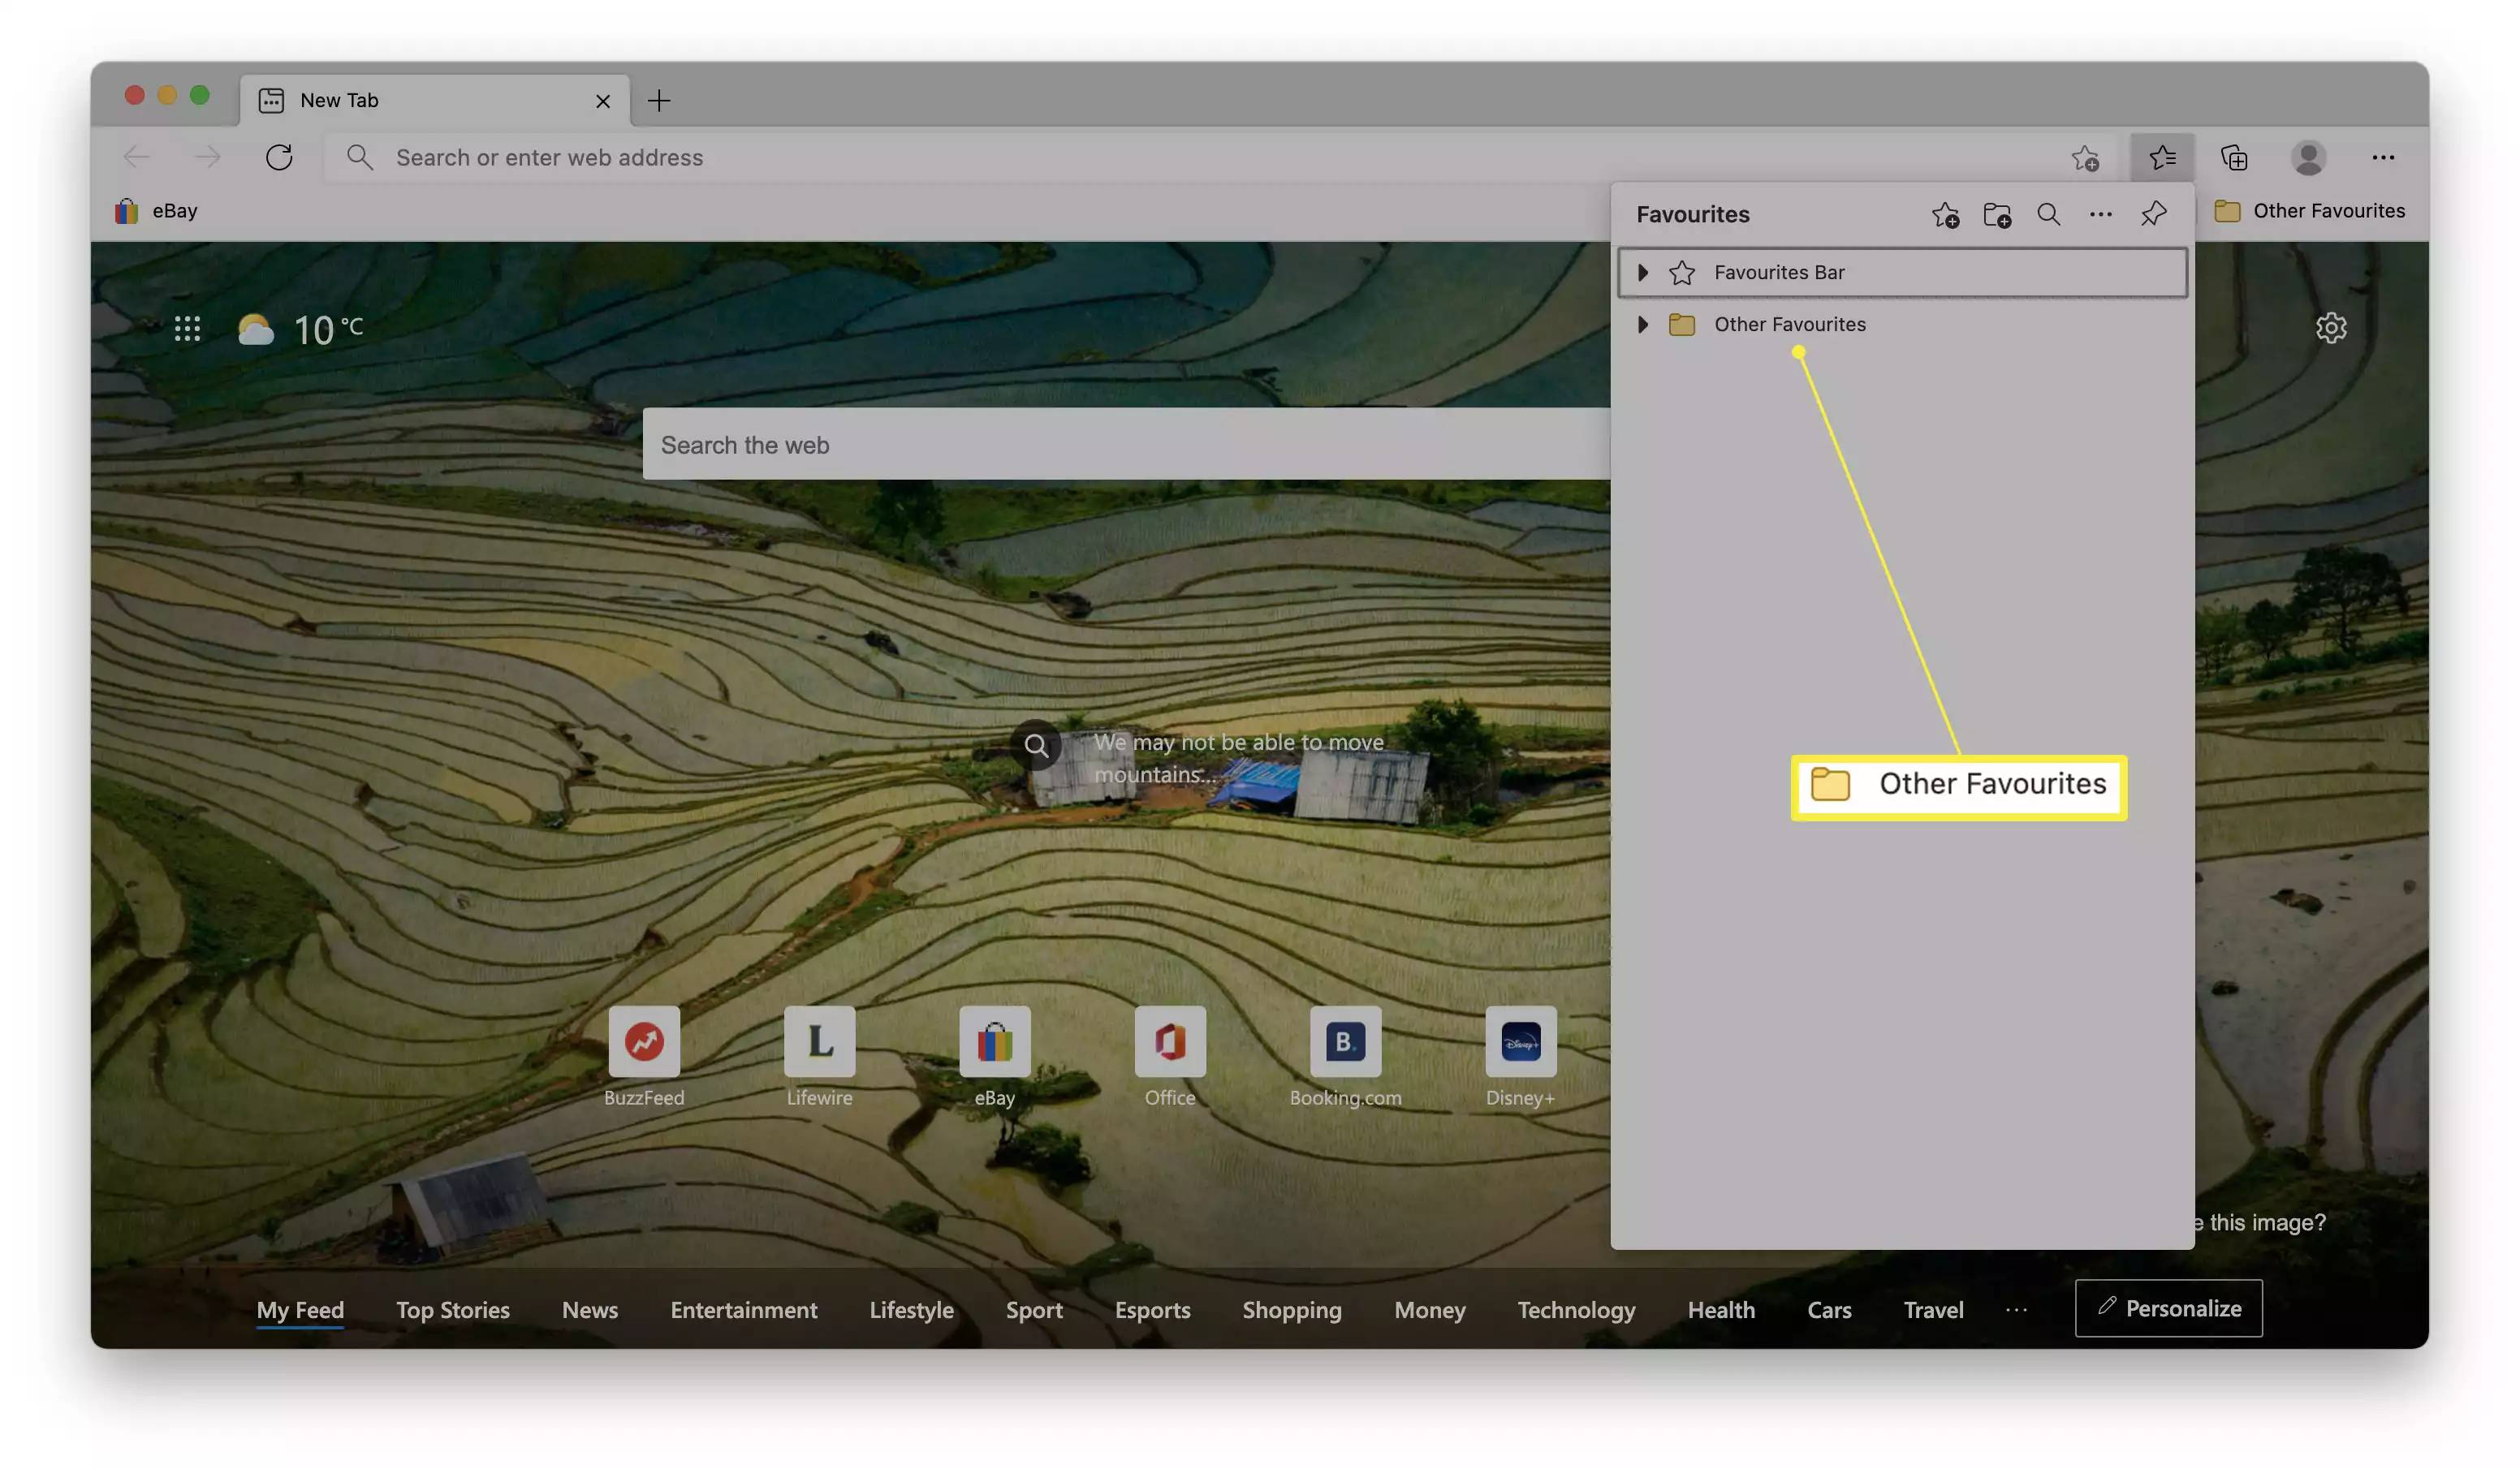Click the Add to Favourites icon
The height and width of the screenshot is (1469, 2520).
coord(1943,213)
